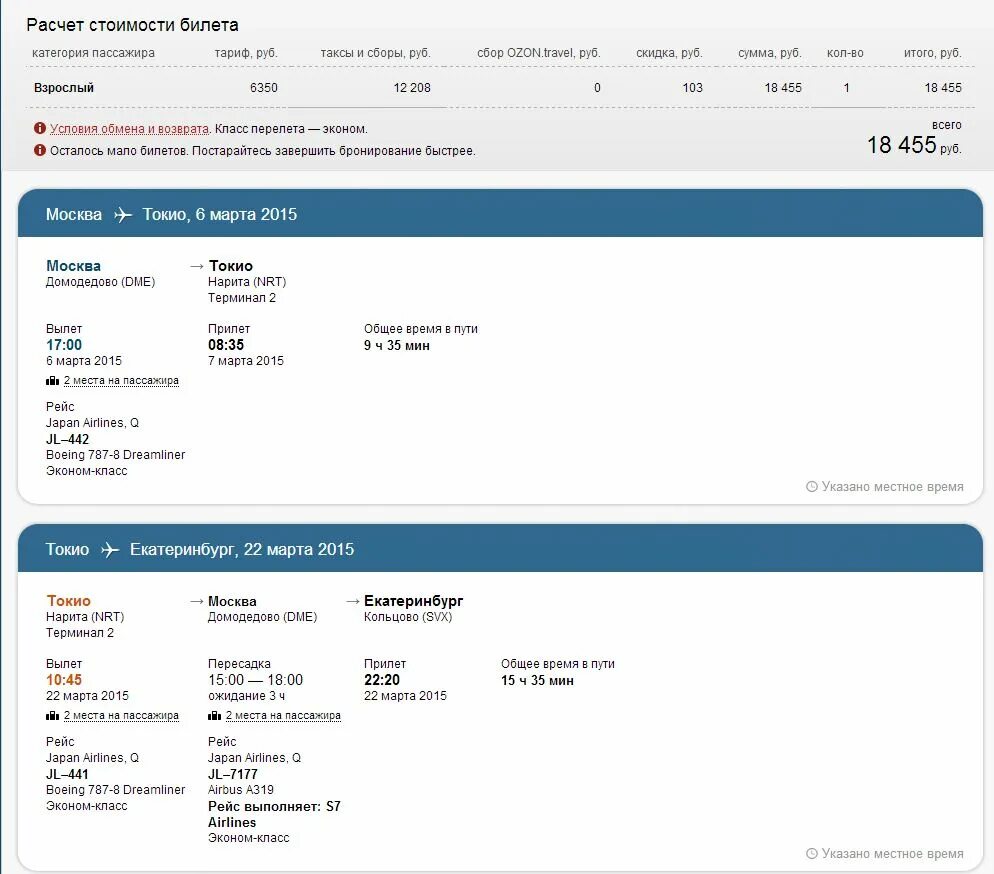Click clock icon in first flight card footer
The image size is (994, 874).
(x=811, y=487)
